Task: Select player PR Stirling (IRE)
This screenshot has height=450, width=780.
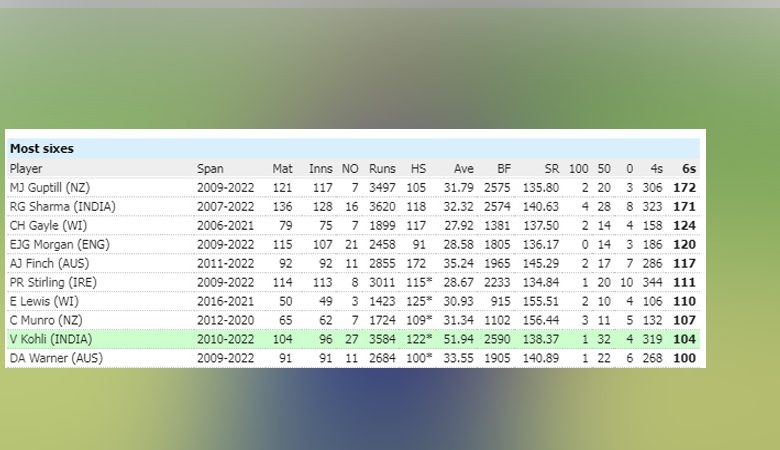Action: point(53,282)
